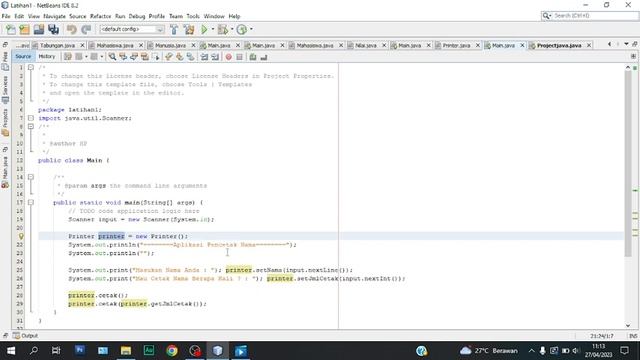
Task: Open the default config combo box
Action: click(132, 29)
